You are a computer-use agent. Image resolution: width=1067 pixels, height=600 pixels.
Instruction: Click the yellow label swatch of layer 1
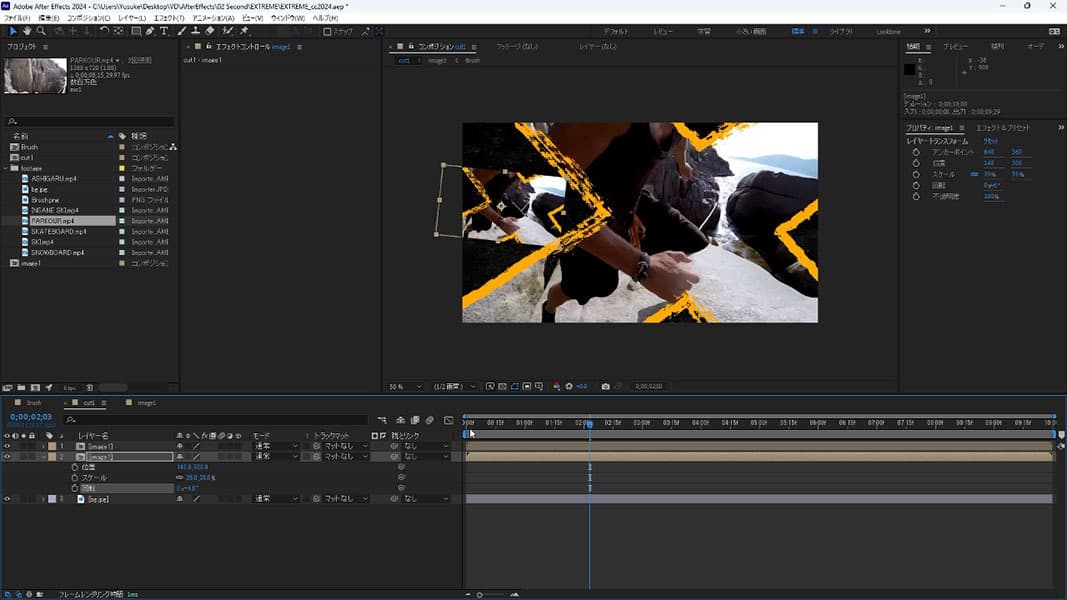(52, 446)
